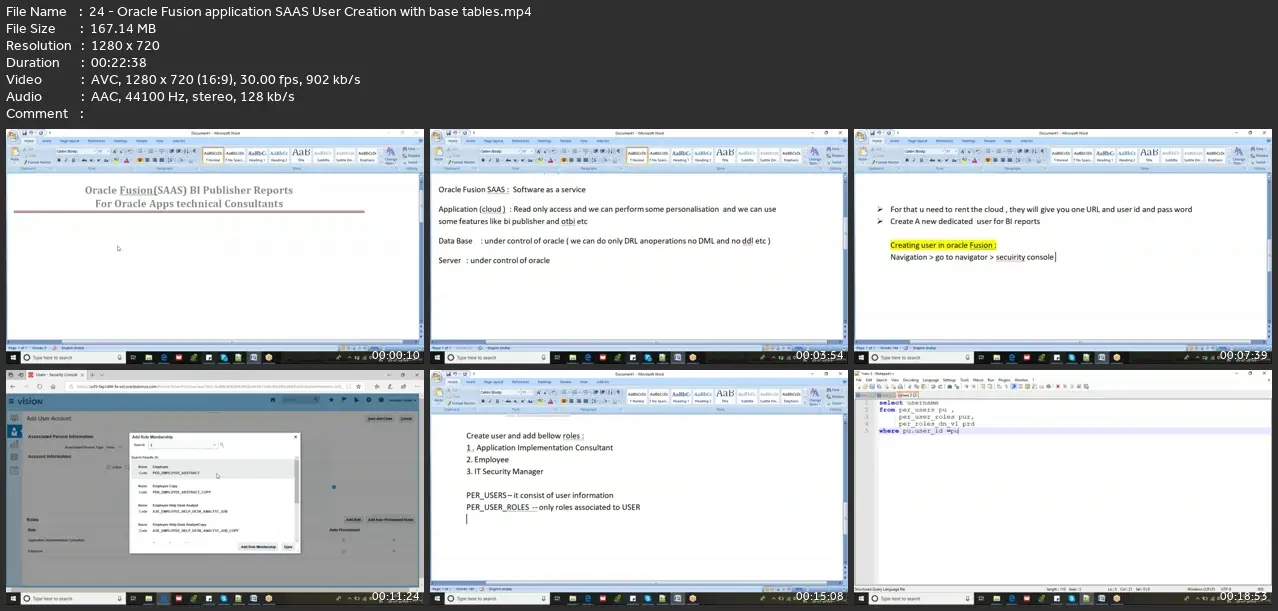
Task: Open the Mailings tab in the 00:03:54 Word thumbnail
Action: point(545,141)
